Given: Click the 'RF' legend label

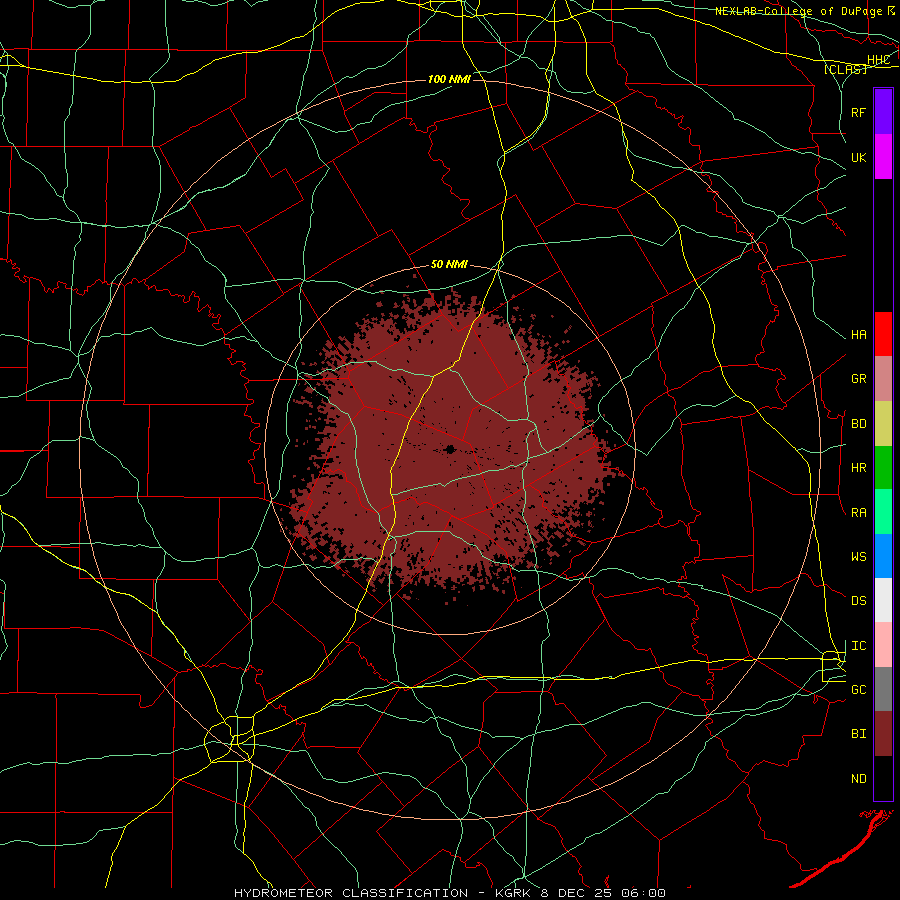Looking at the screenshot, I should coord(858,112).
